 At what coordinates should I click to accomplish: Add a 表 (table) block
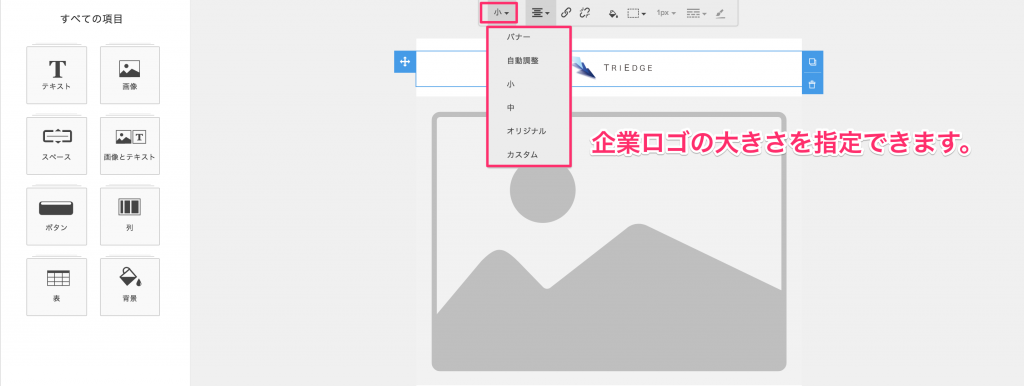coord(57,287)
